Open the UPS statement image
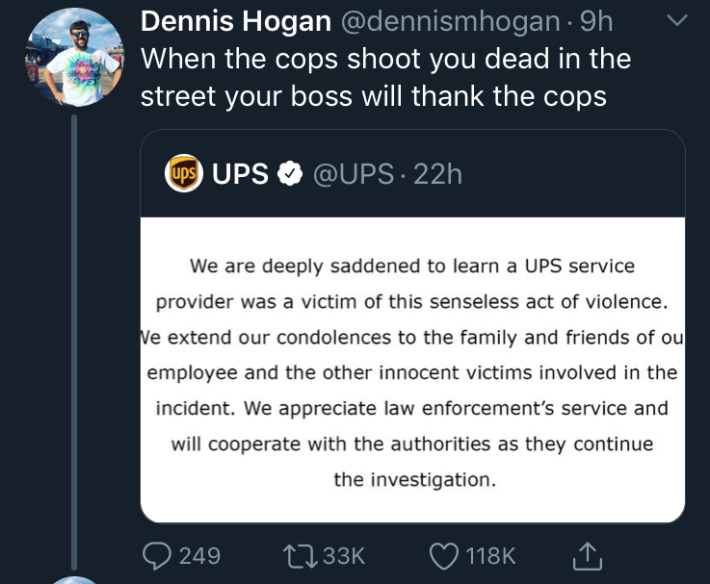Screen dimensions: 710x584 click(x=412, y=370)
